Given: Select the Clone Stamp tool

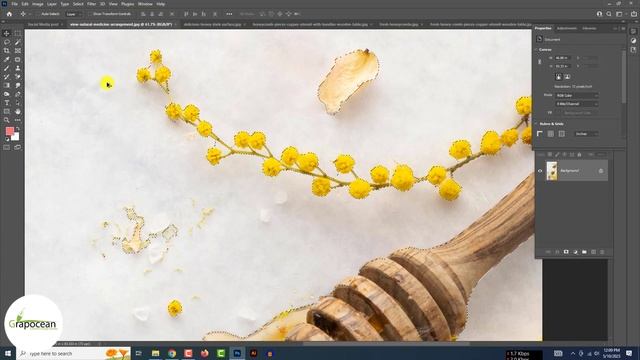Looking at the screenshot, I should [x=18, y=68].
